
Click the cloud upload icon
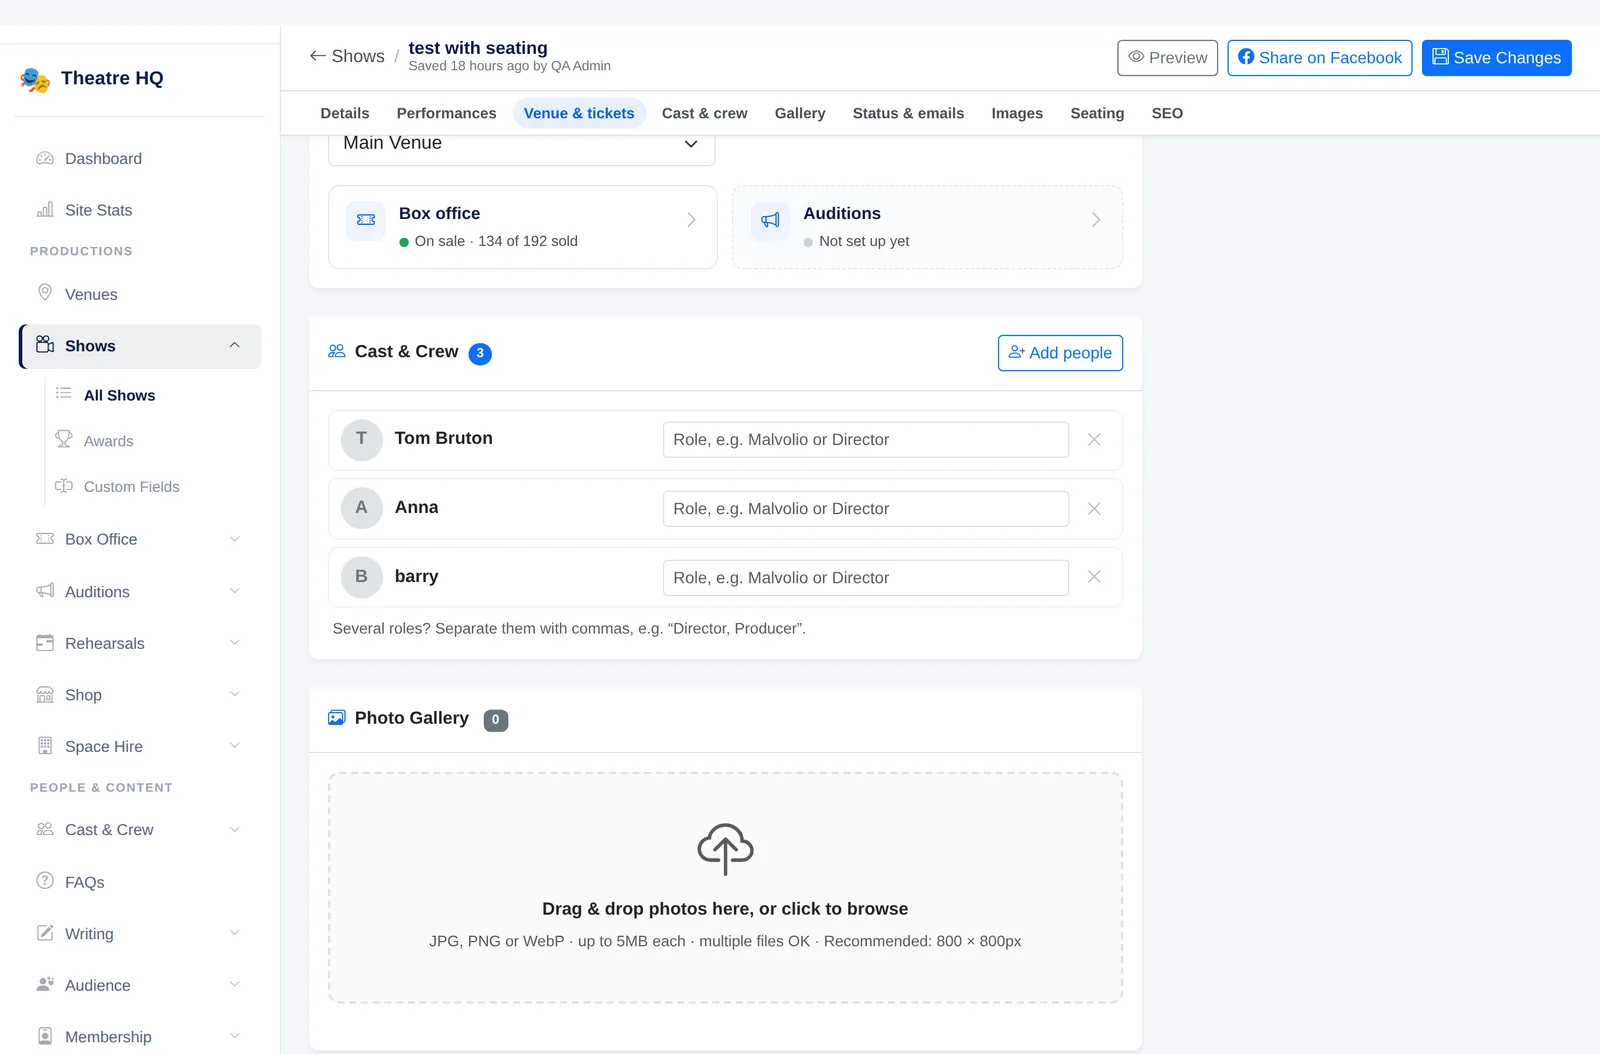pyautogui.click(x=725, y=849)
